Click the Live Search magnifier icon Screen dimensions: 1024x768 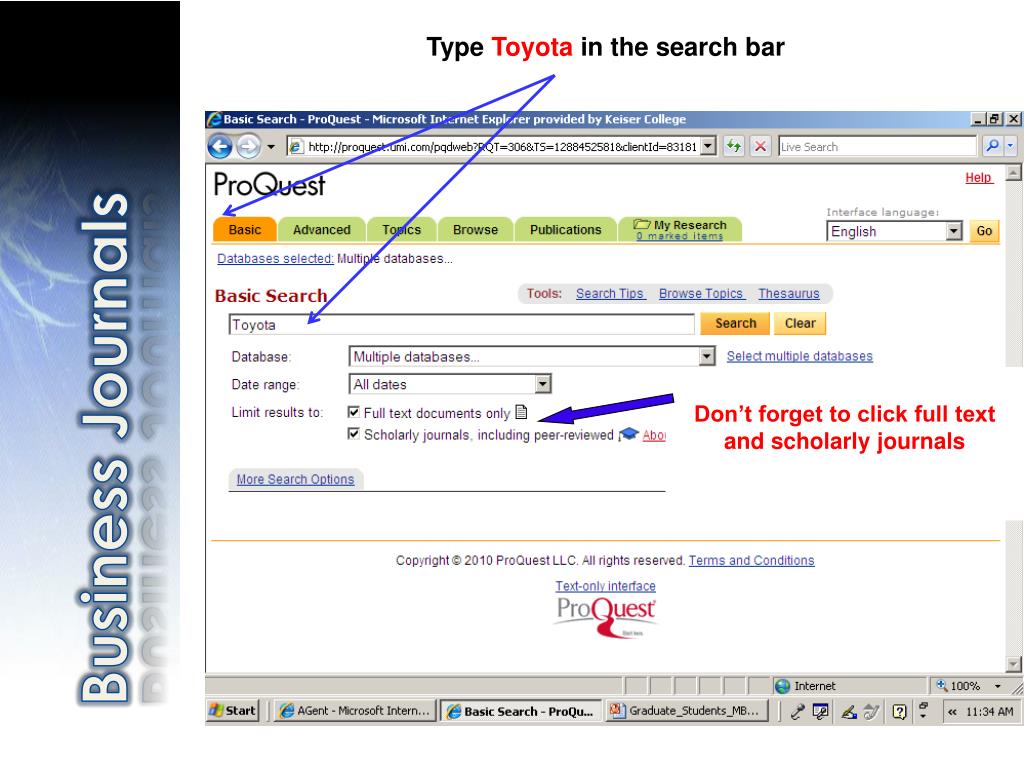click(992, 146)
